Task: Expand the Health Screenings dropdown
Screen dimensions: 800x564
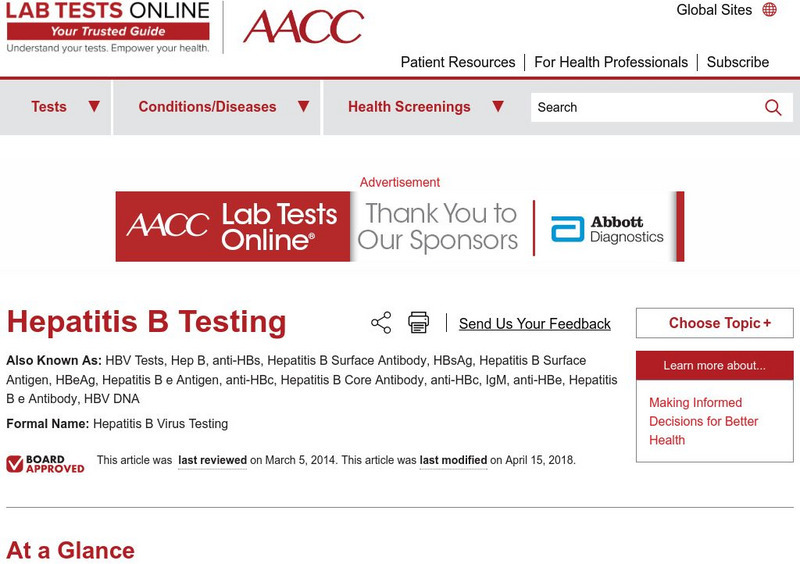Action: tap(498, 107)
